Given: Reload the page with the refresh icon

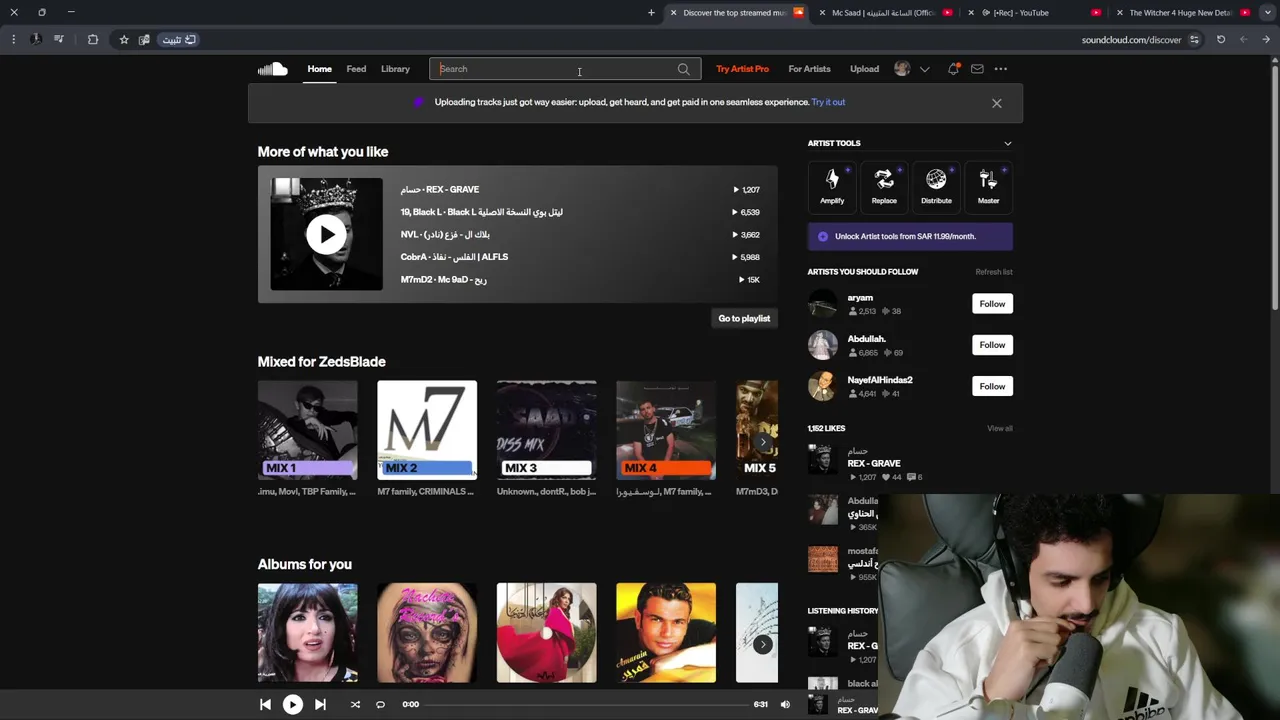Looking at the screenshot, I should pyautogui.click(x=1221, y=40).
